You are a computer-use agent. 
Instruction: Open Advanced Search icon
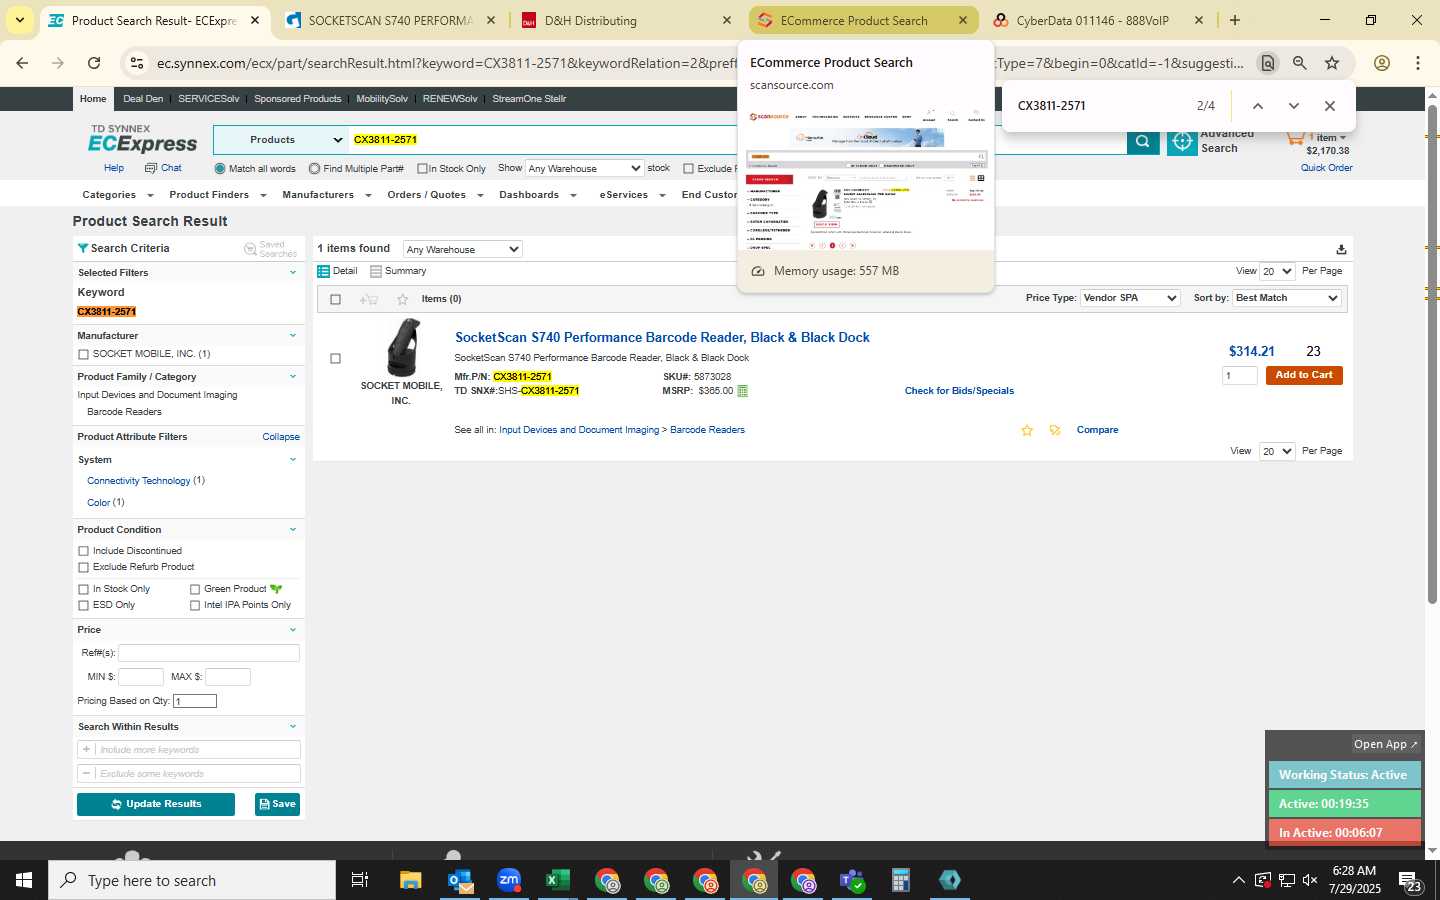[1182, 142]
